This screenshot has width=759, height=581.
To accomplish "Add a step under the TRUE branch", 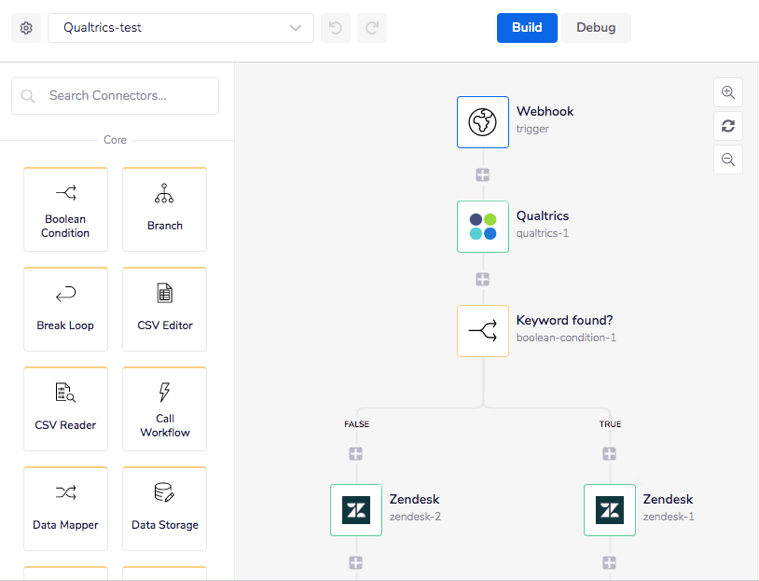I will (609, 454).
